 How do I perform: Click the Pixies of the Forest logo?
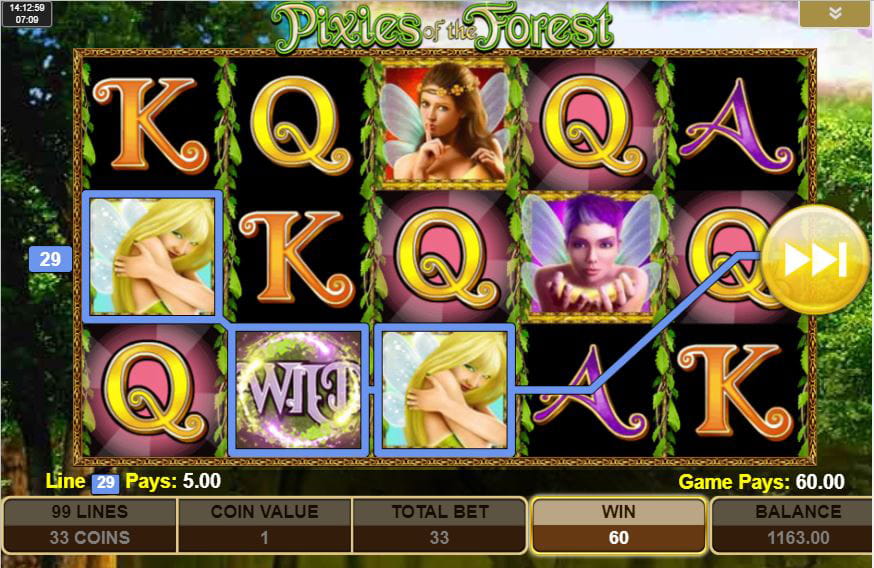444,25
